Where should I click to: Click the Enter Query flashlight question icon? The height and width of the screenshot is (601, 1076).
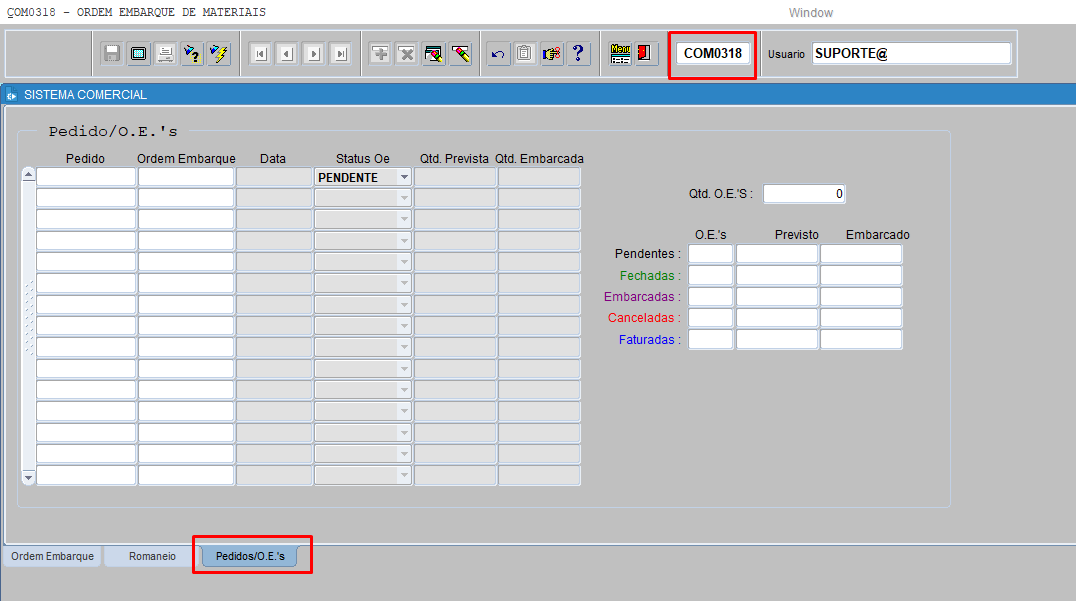[x=192, y=54]
